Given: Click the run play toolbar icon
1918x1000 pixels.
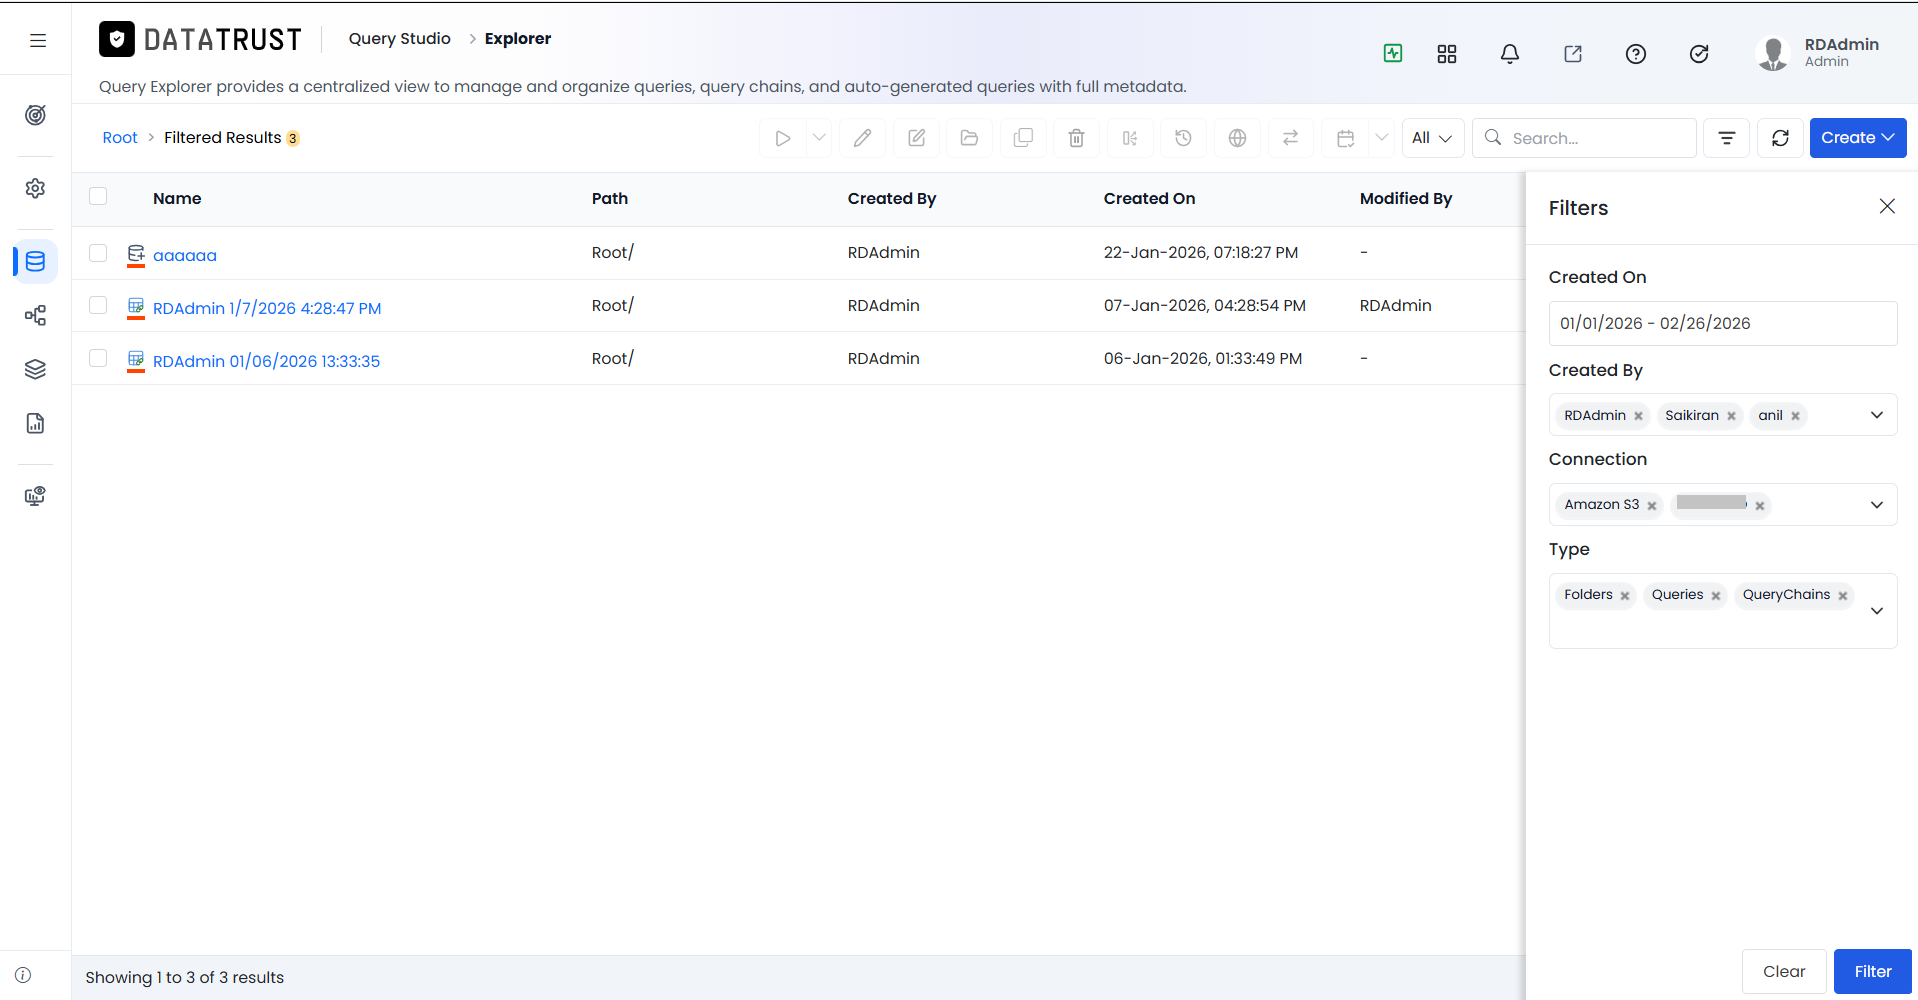Looking at the screenshot, I should pyautogui.click(x=783, y=138).
